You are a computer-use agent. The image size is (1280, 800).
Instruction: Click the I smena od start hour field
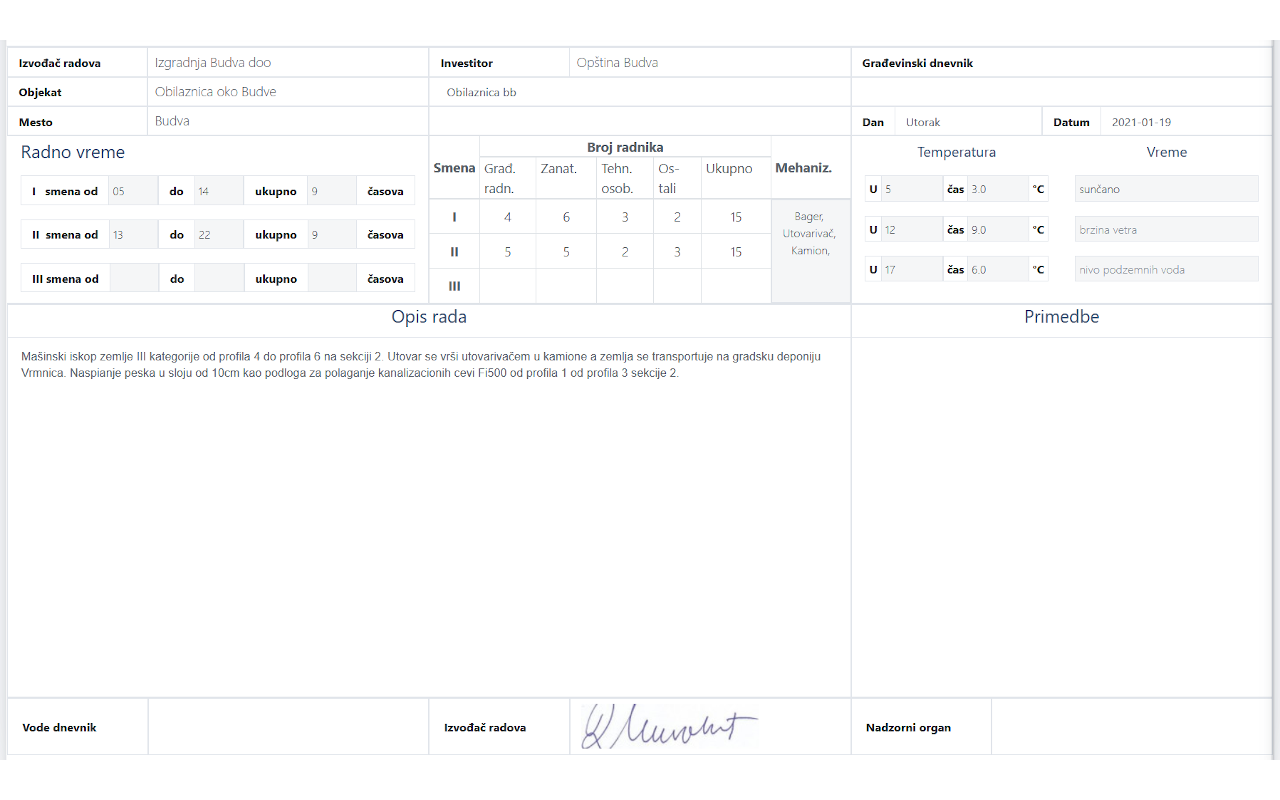[132, 191]
